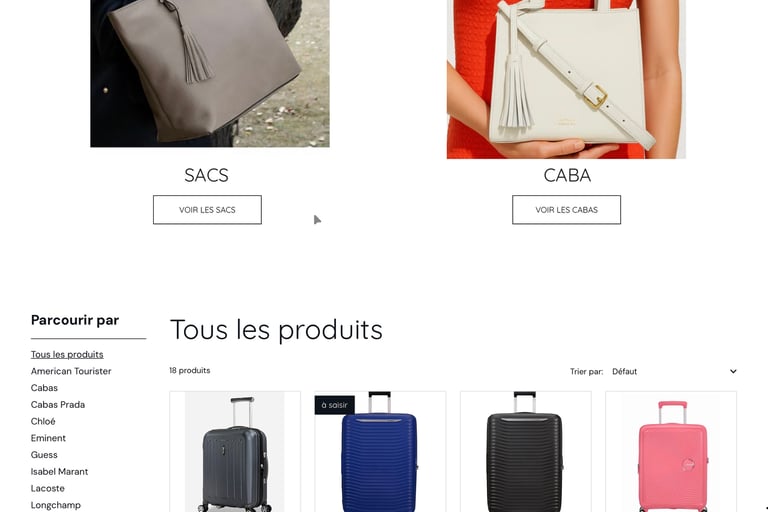Viewport: 768px width, 512px height.
Task: Open the Longchamp category
Action: pos(56,505)
